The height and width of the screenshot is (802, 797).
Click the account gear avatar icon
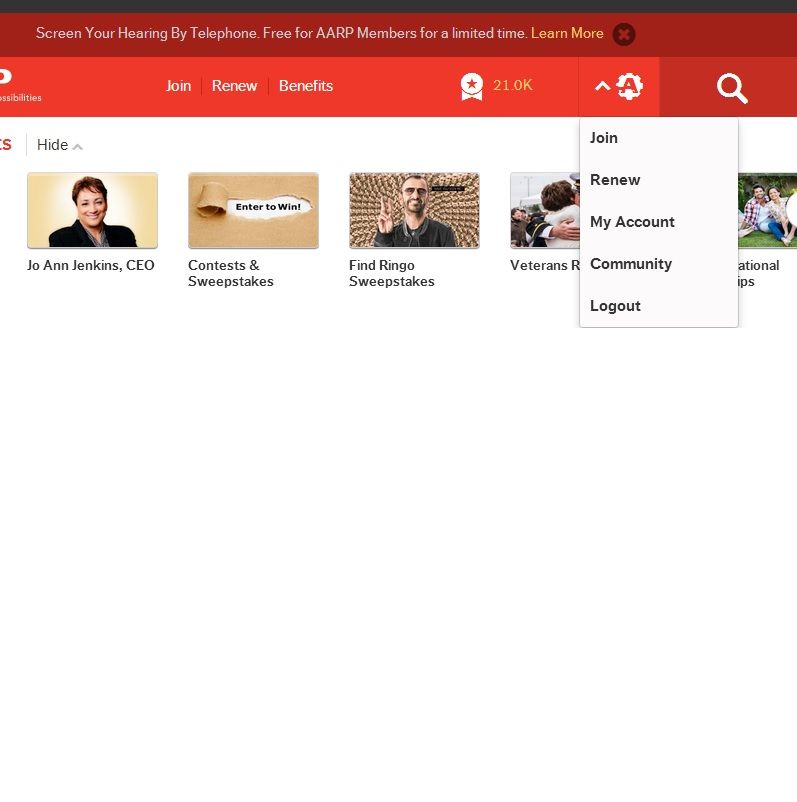tap(629, 87)
